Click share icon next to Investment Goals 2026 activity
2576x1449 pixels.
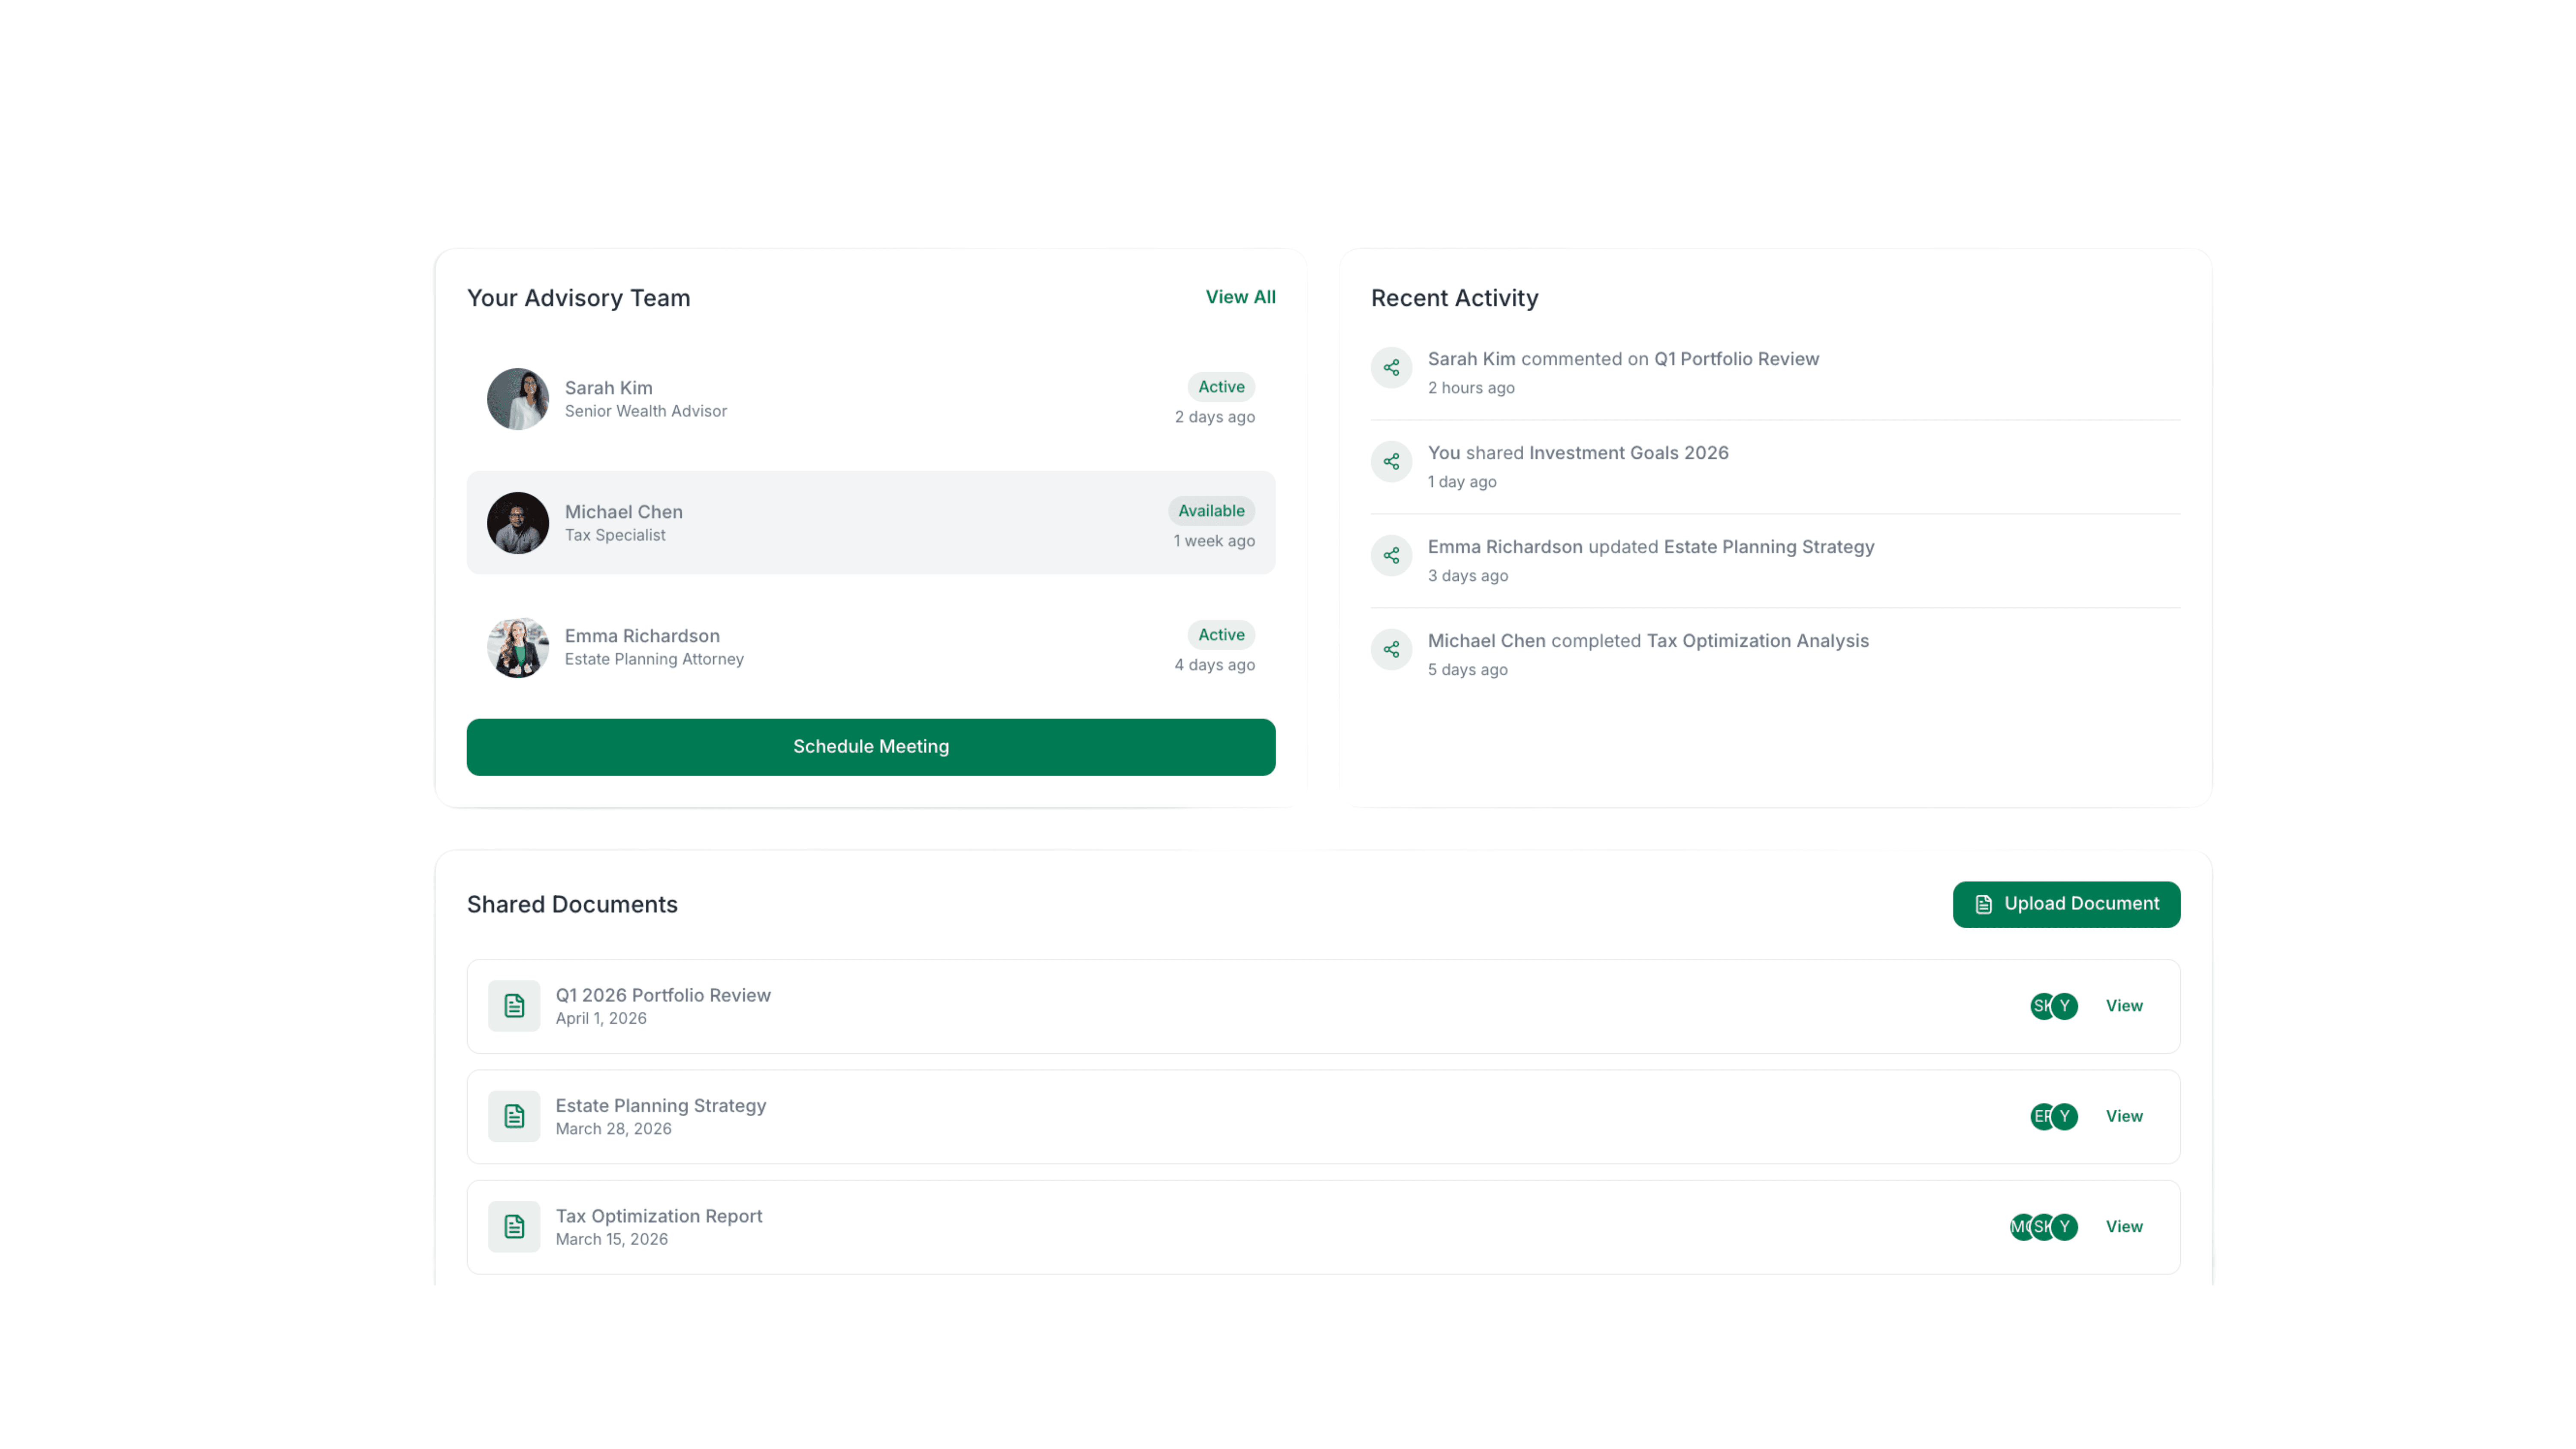click(1391, 462)
